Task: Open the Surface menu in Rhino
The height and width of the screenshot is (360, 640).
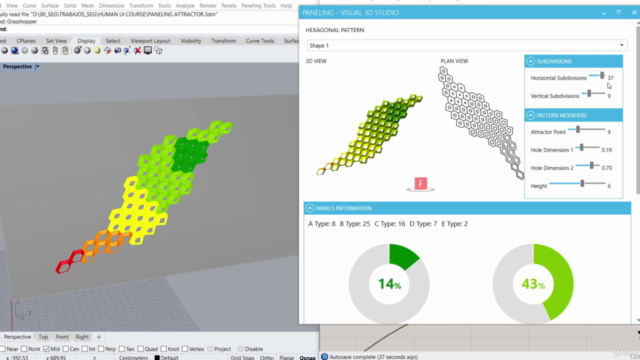Action: (50, 6)
